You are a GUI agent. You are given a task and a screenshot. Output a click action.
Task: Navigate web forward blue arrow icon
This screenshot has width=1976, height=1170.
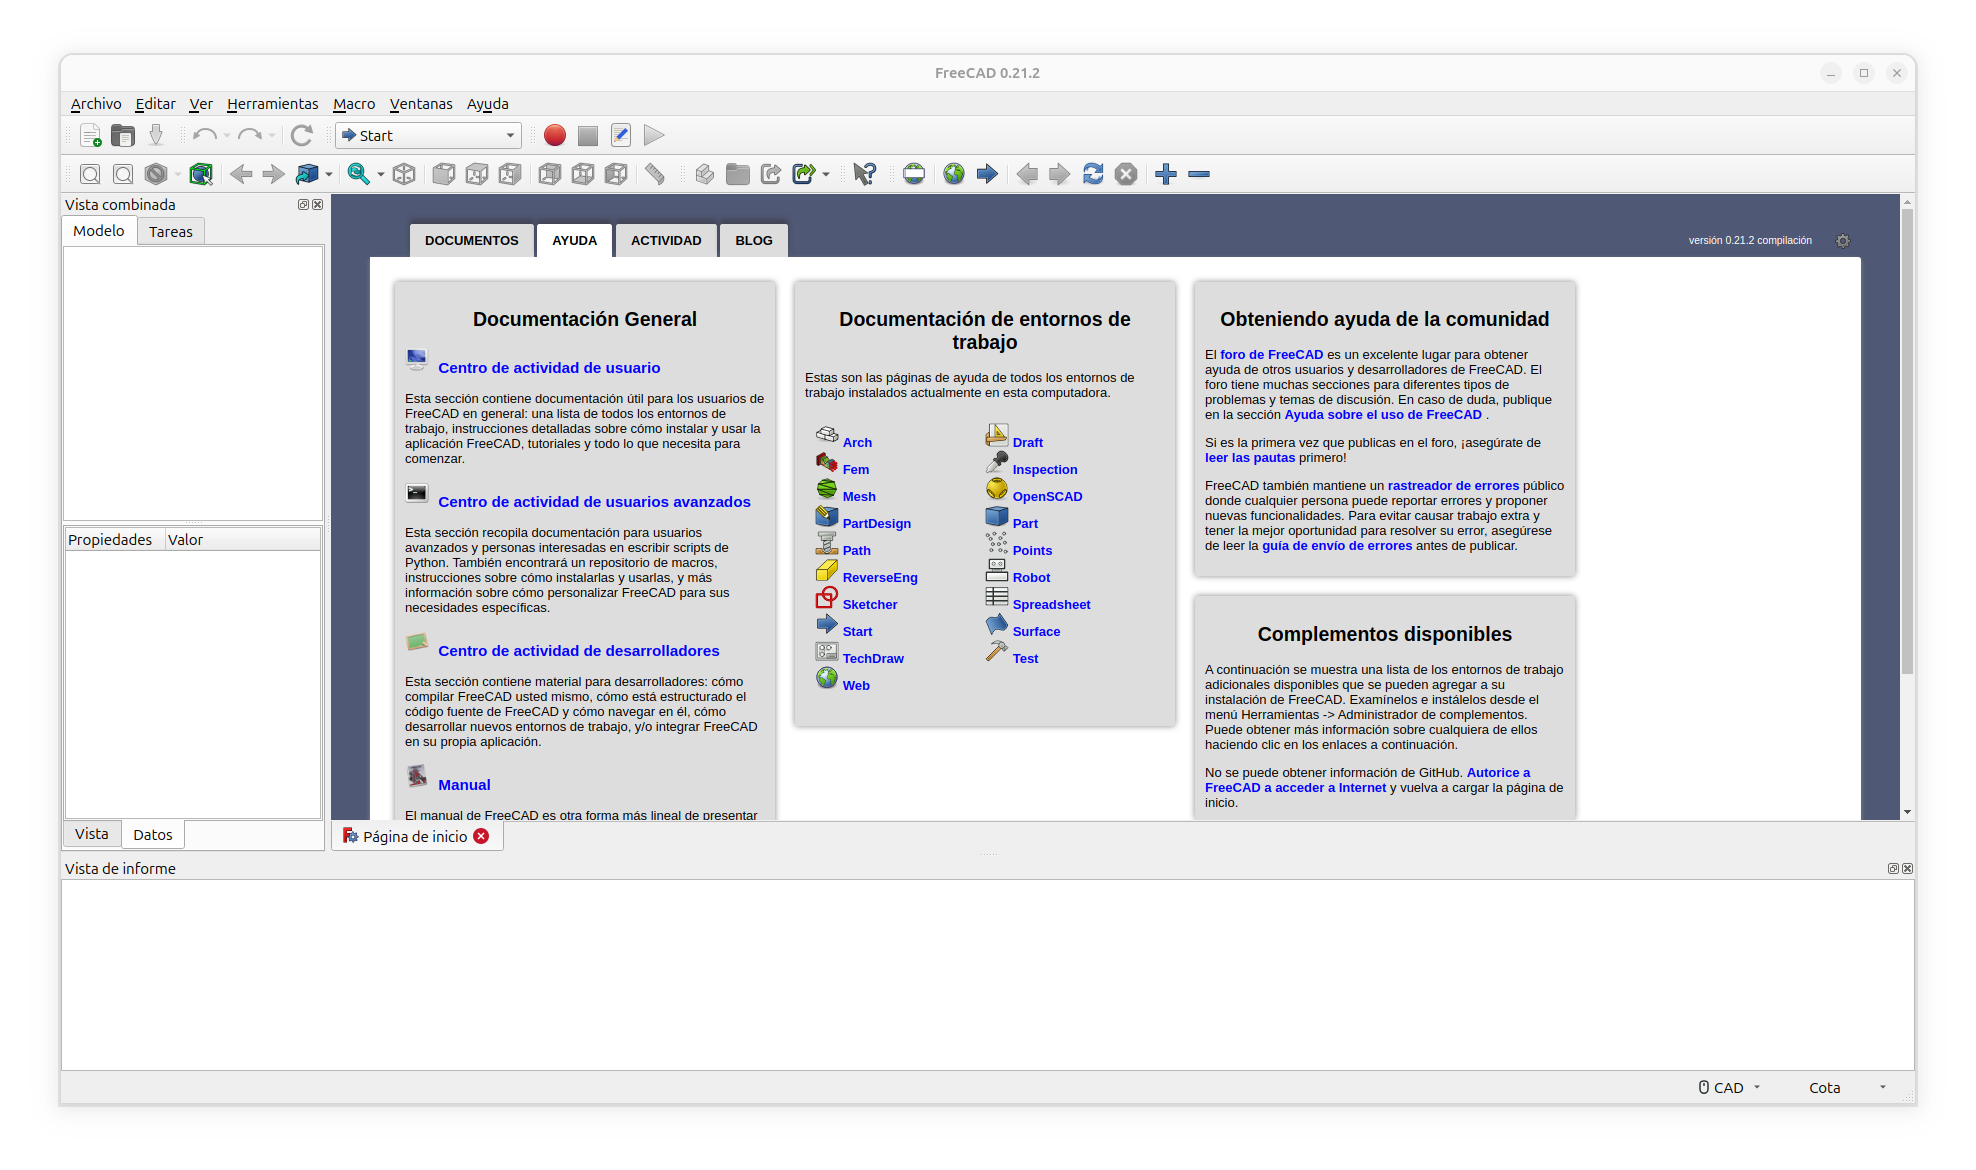(987, 174)
